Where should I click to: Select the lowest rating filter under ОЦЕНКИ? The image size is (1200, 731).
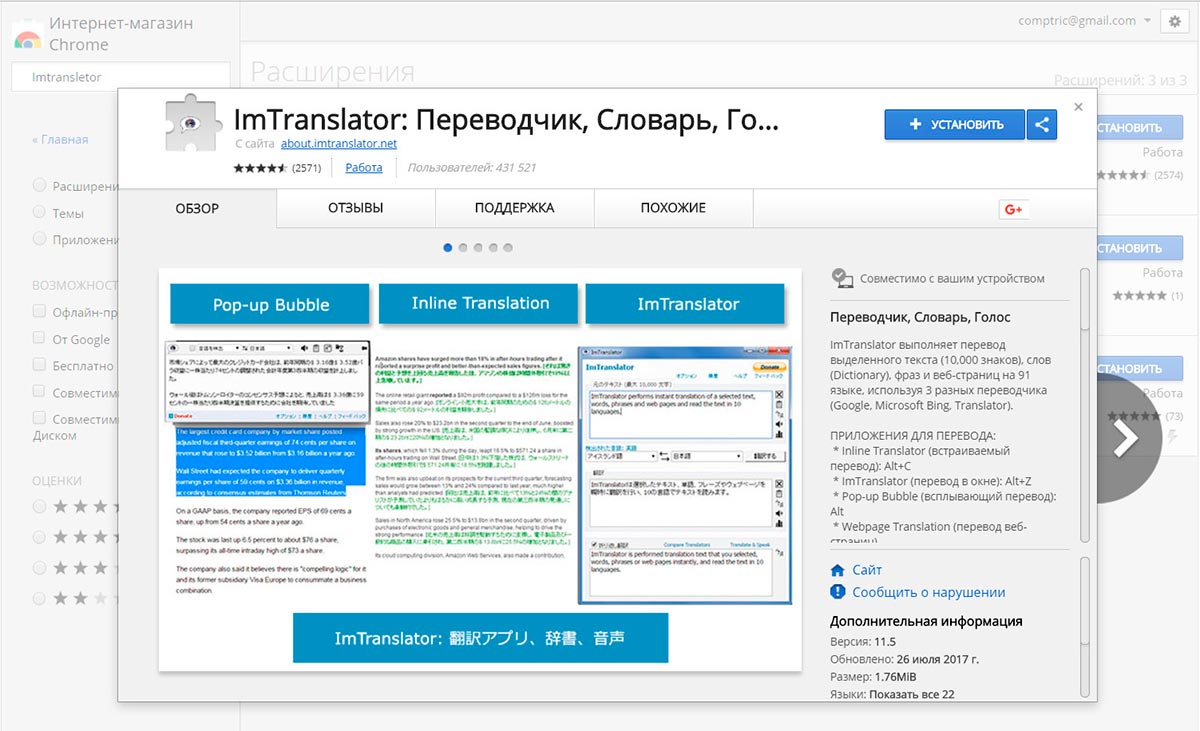[39, 598]
